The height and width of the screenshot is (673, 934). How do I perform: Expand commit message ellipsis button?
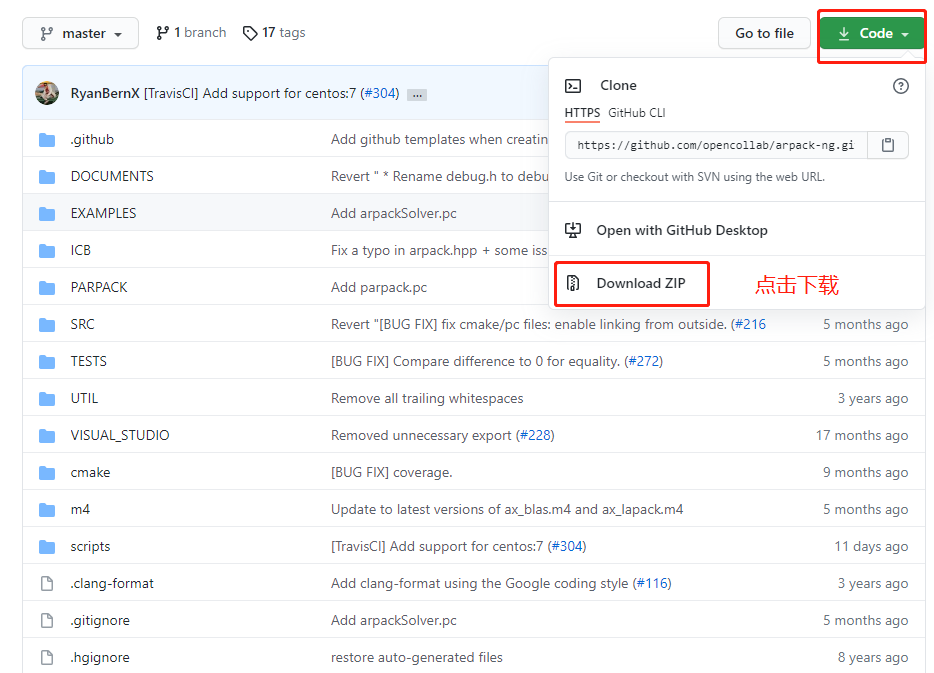(417, 95)
